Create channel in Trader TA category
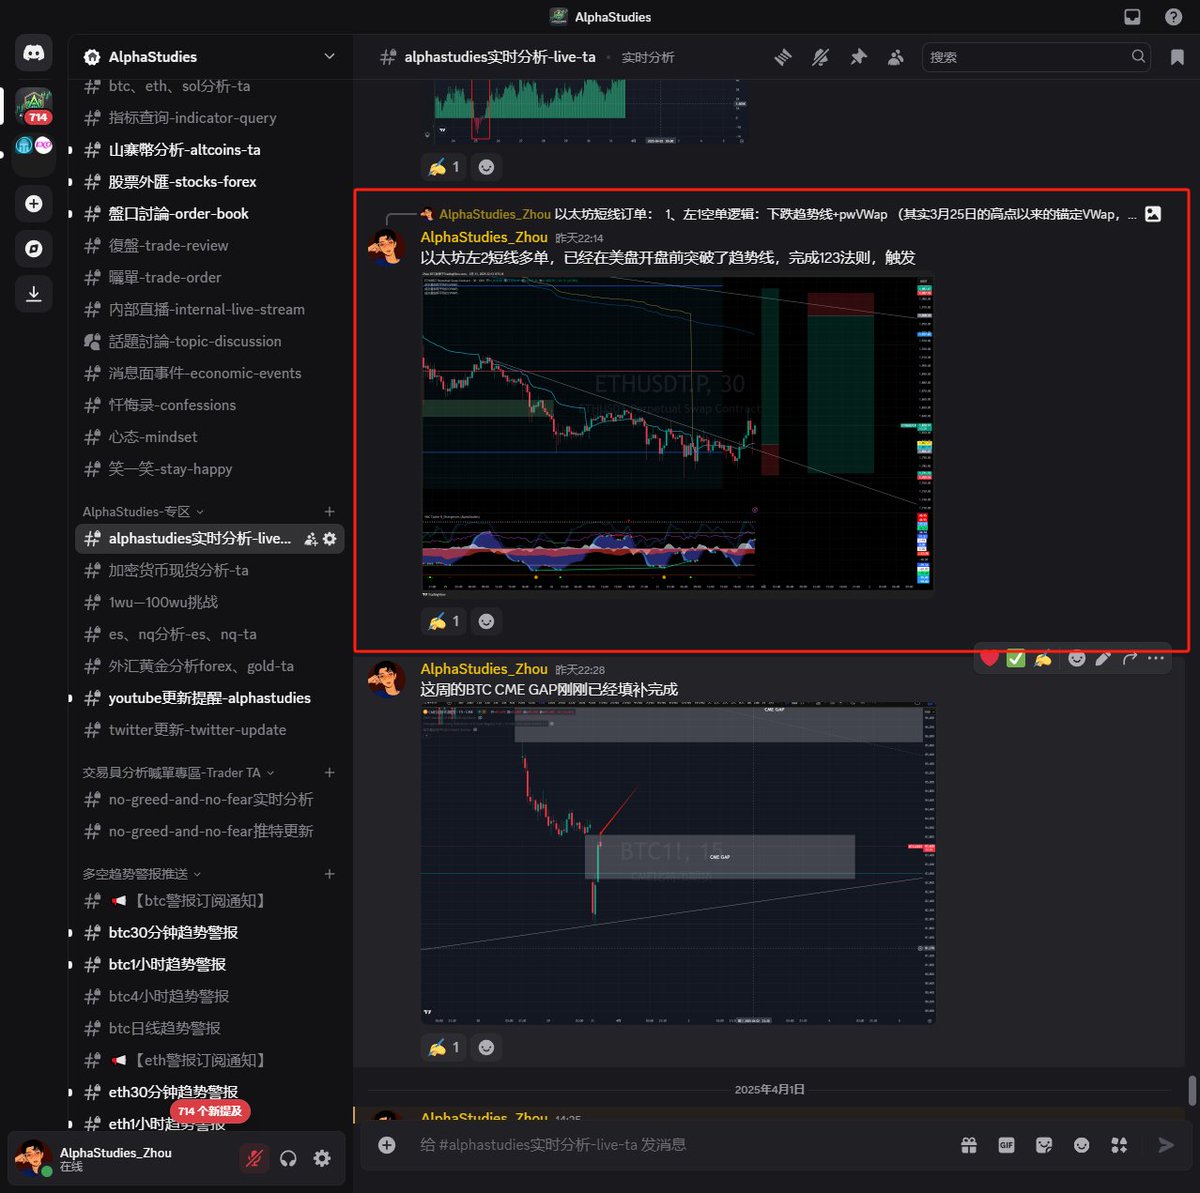Viewport: 1200px width, 1193px height. [329, 772]
